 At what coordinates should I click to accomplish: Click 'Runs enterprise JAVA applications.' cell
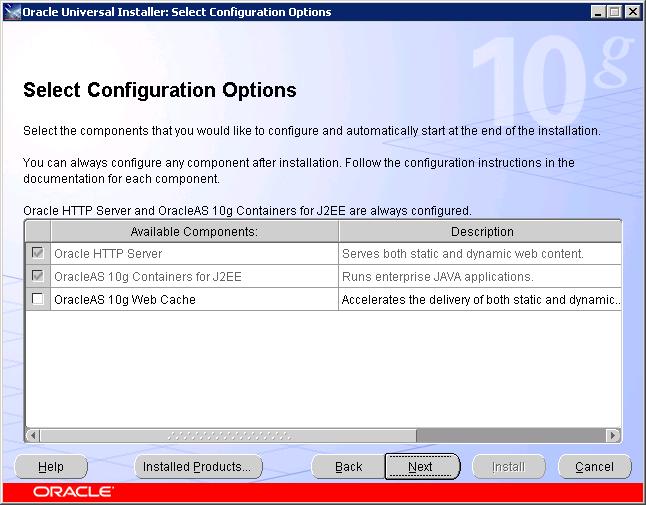click(480, 276)
